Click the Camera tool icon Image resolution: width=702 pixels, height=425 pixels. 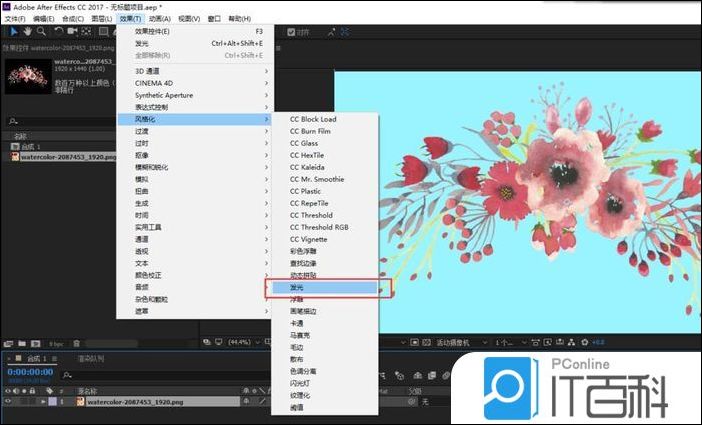tap(73, 32)
